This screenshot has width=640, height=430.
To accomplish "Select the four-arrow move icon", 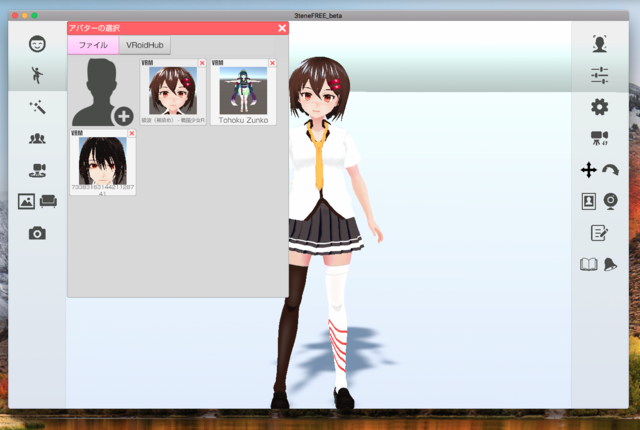I will [x=589, y=170].
